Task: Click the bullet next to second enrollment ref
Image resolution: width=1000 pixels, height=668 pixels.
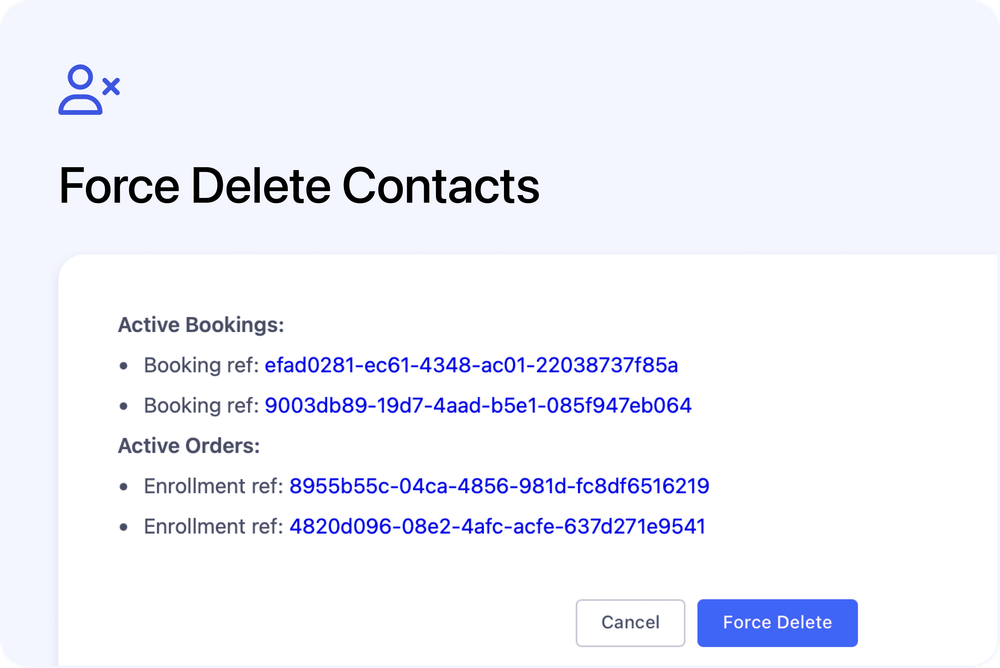Action: (124, 526)
